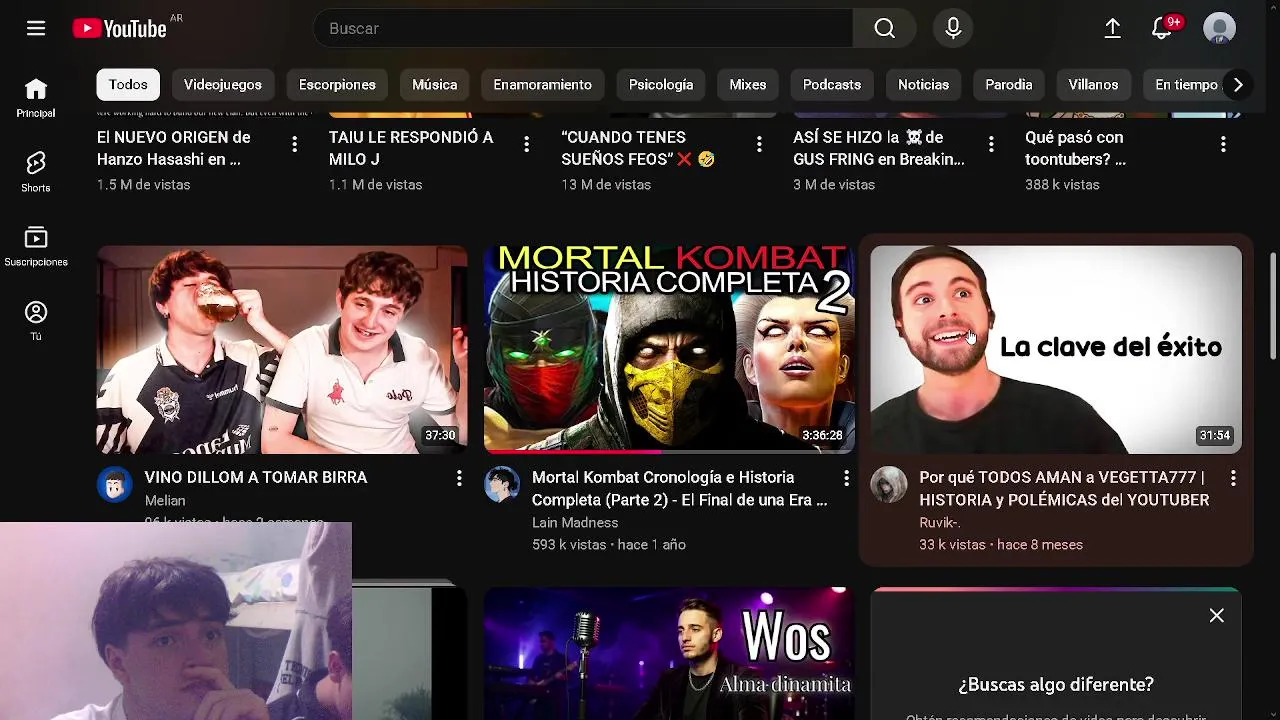
Task: Show more category chips with arrow
Action: point(1238,85)
